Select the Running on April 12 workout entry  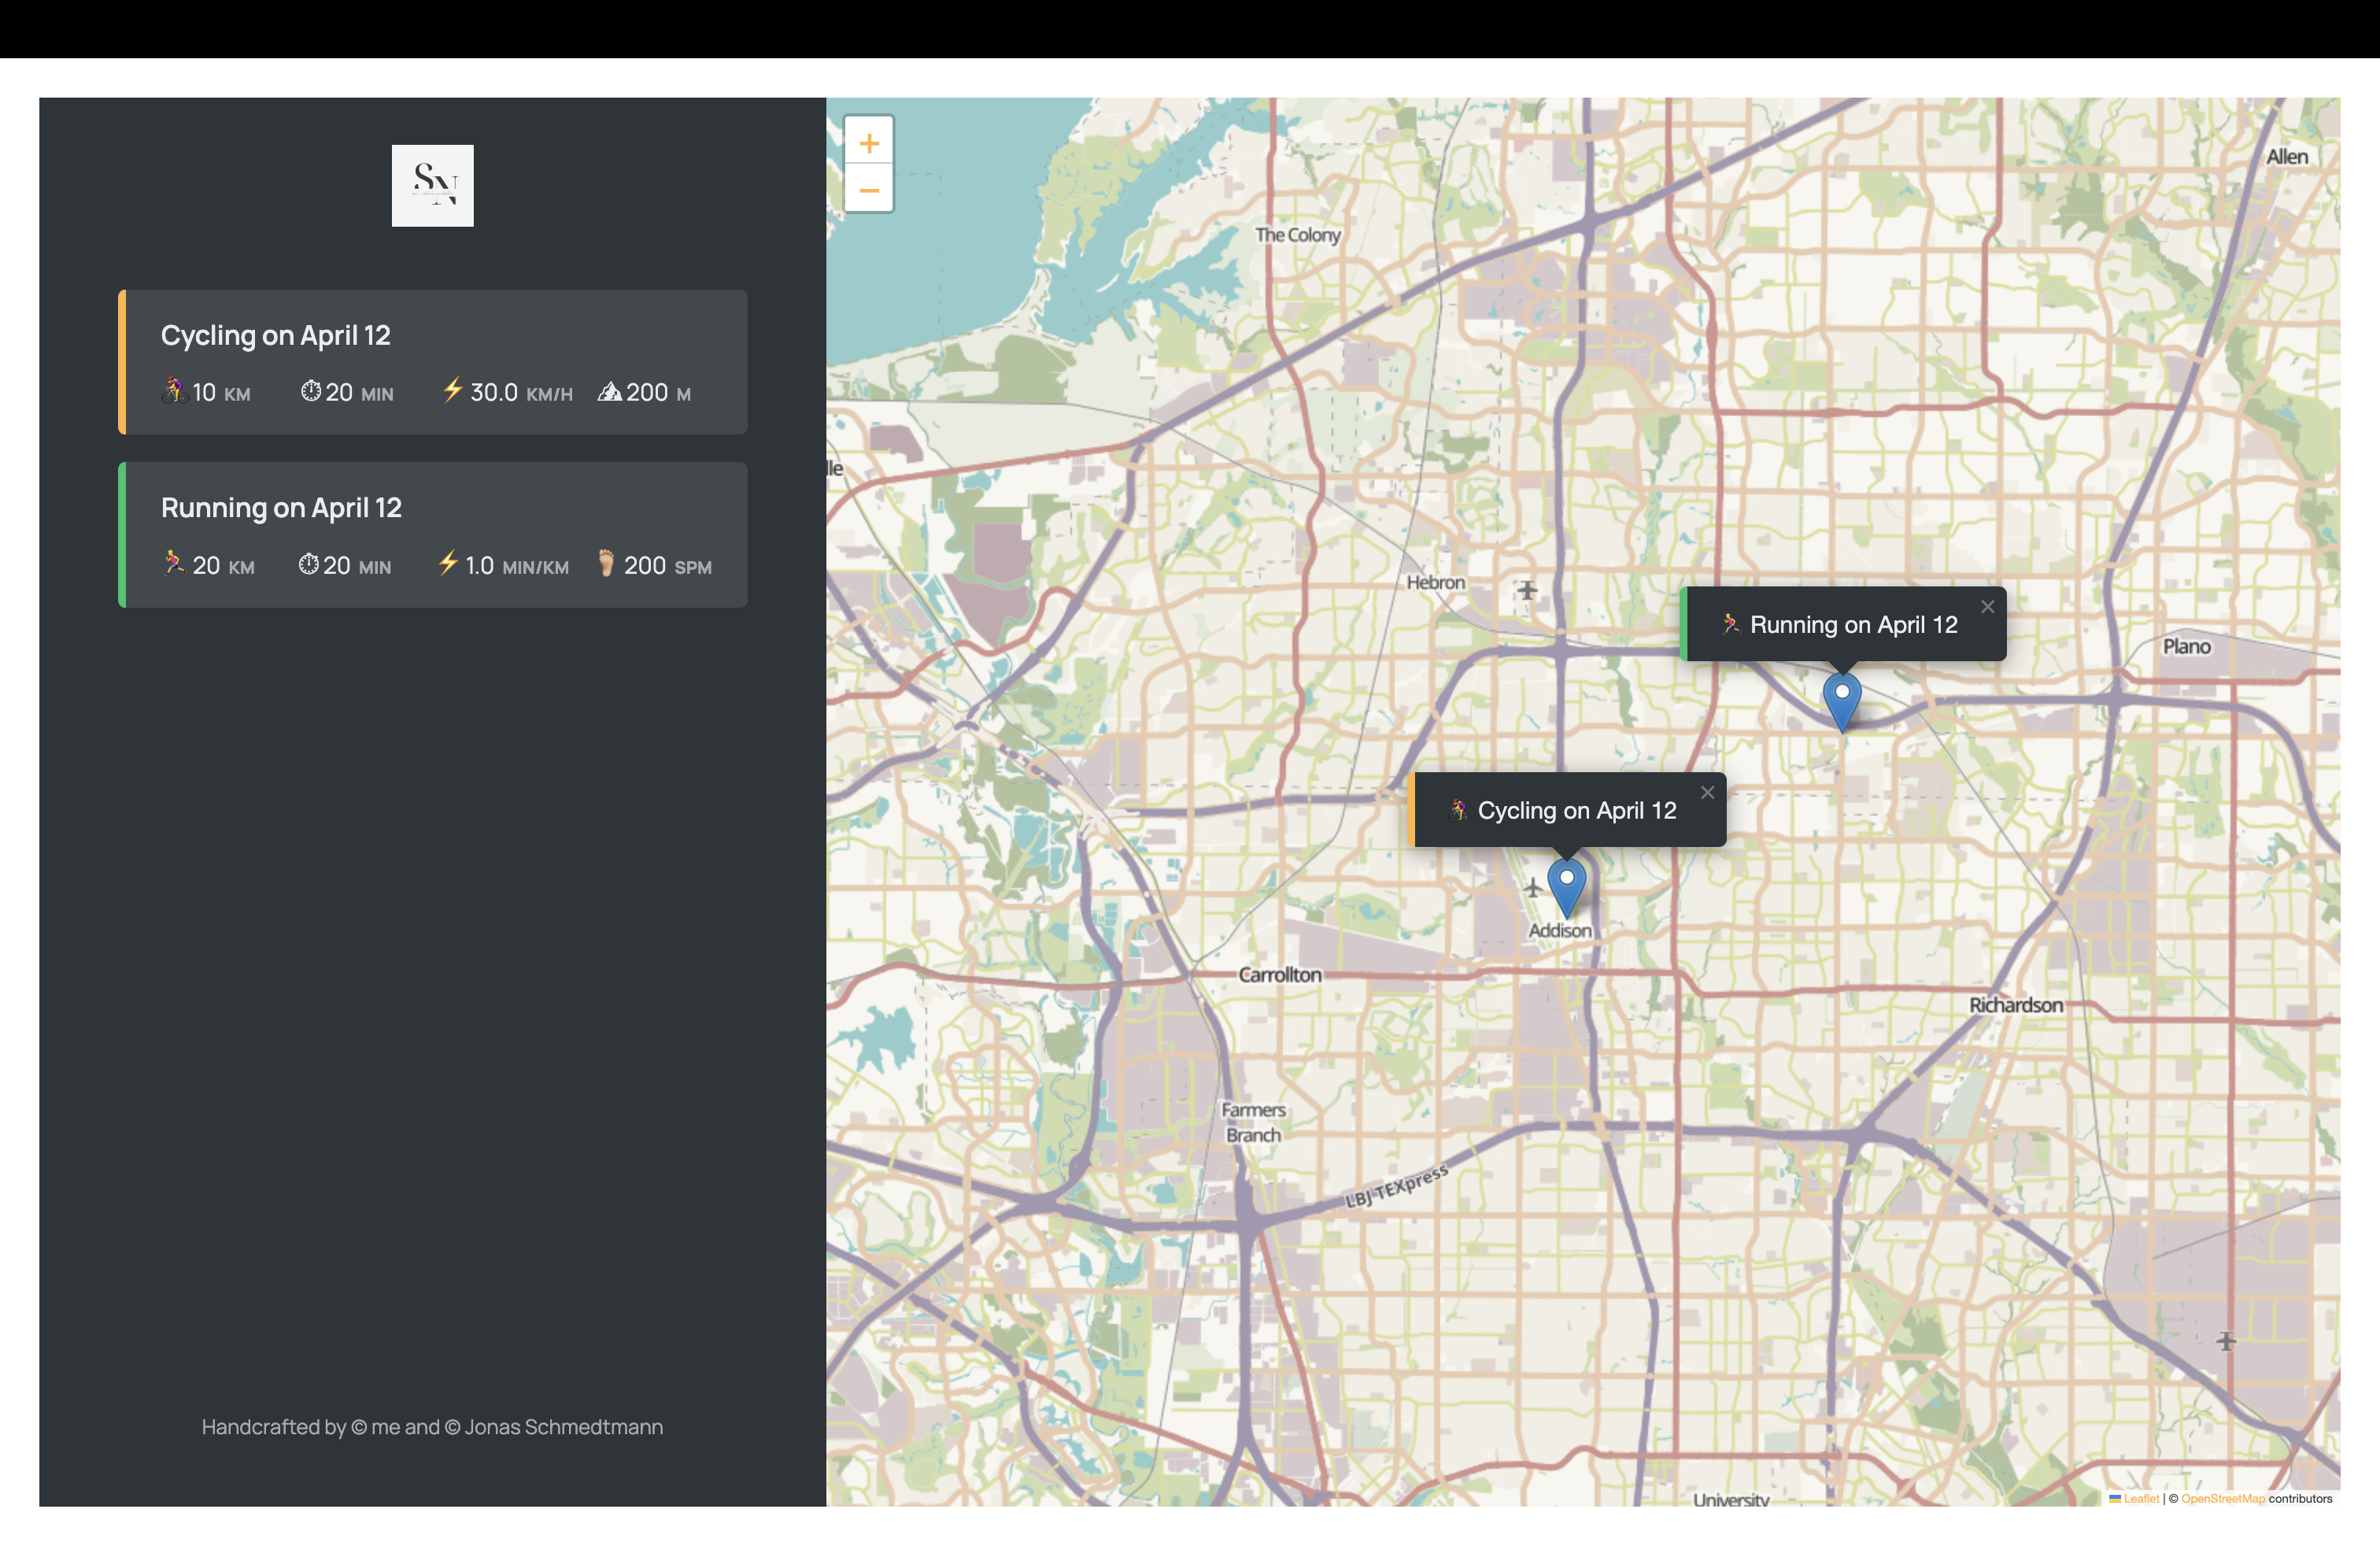point(432,535)
